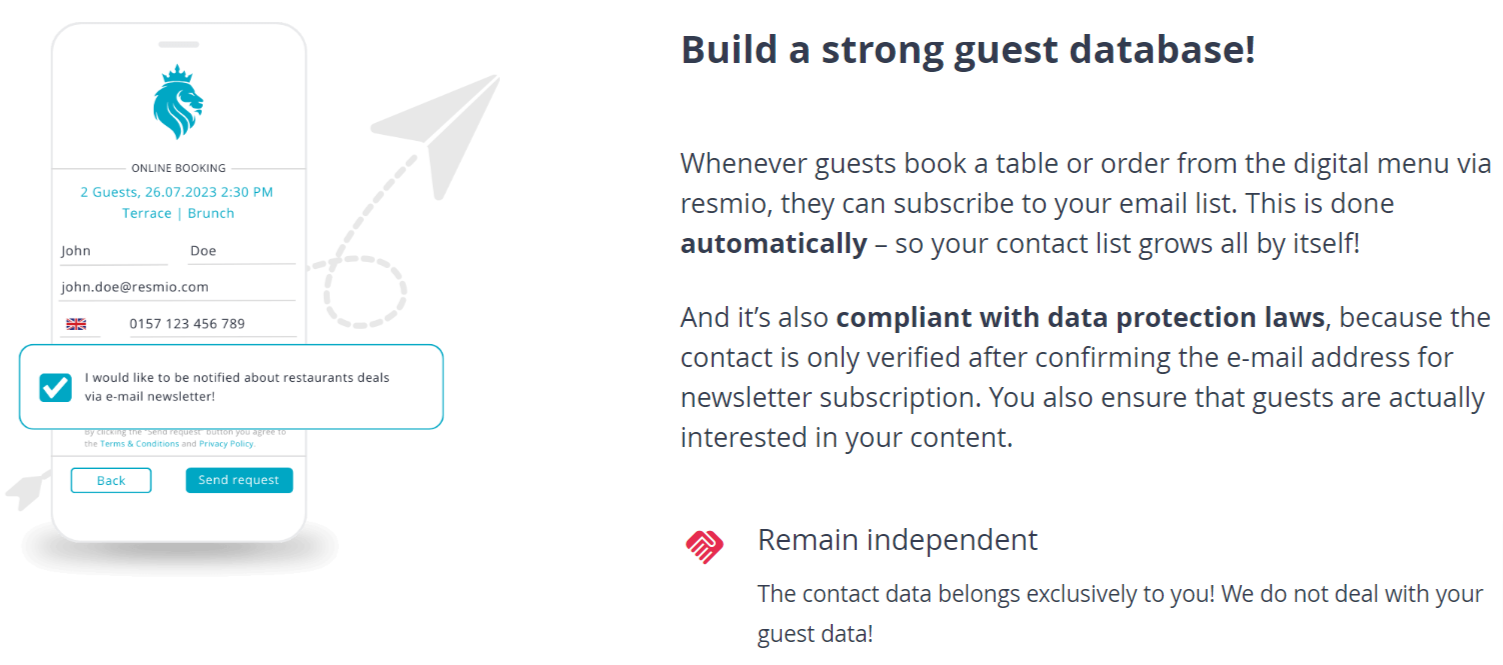Click the Back button
Viewport: 1503px width, 665px height.
tap(111, 481)
